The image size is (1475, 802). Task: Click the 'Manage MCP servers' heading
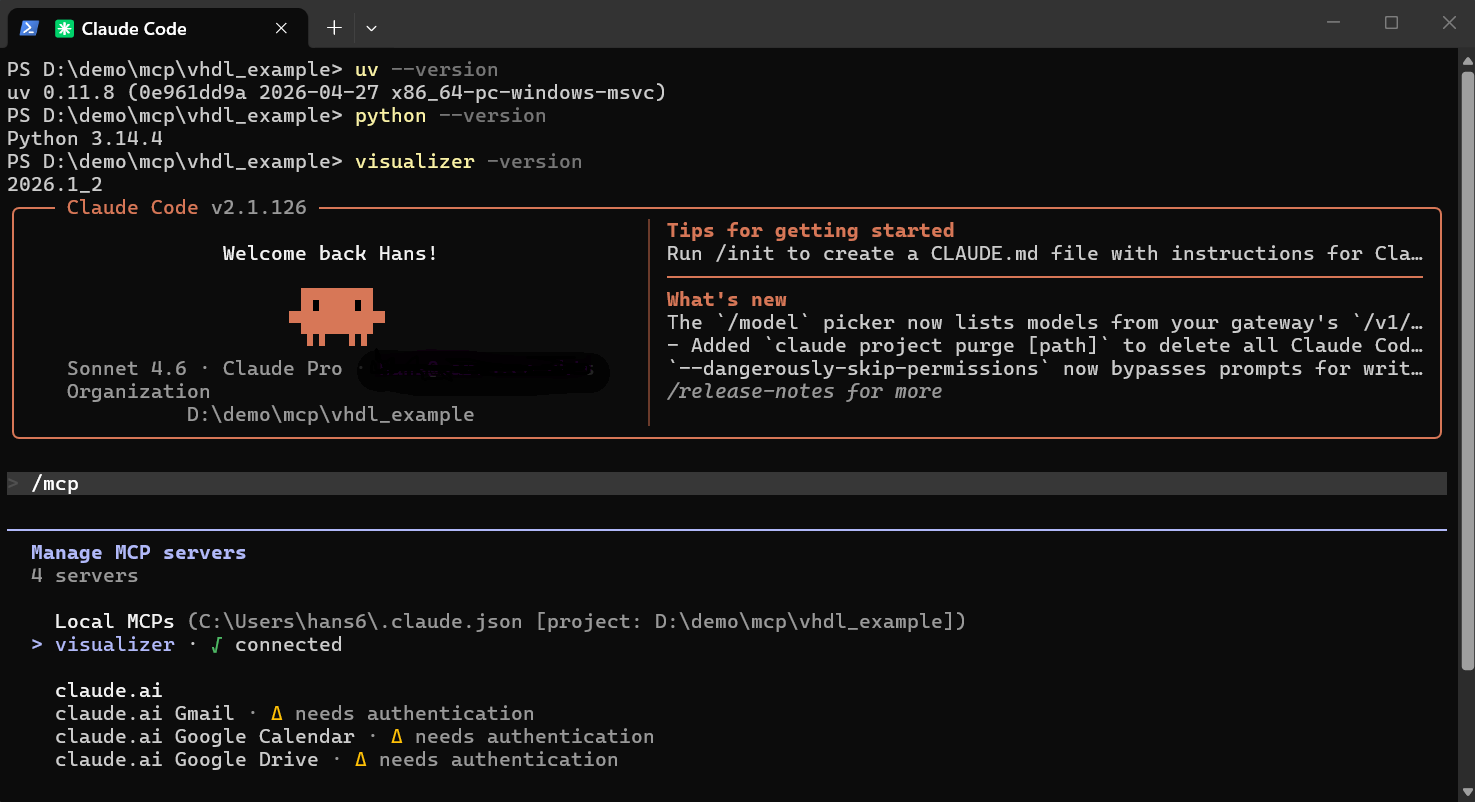tap(138, 552)
